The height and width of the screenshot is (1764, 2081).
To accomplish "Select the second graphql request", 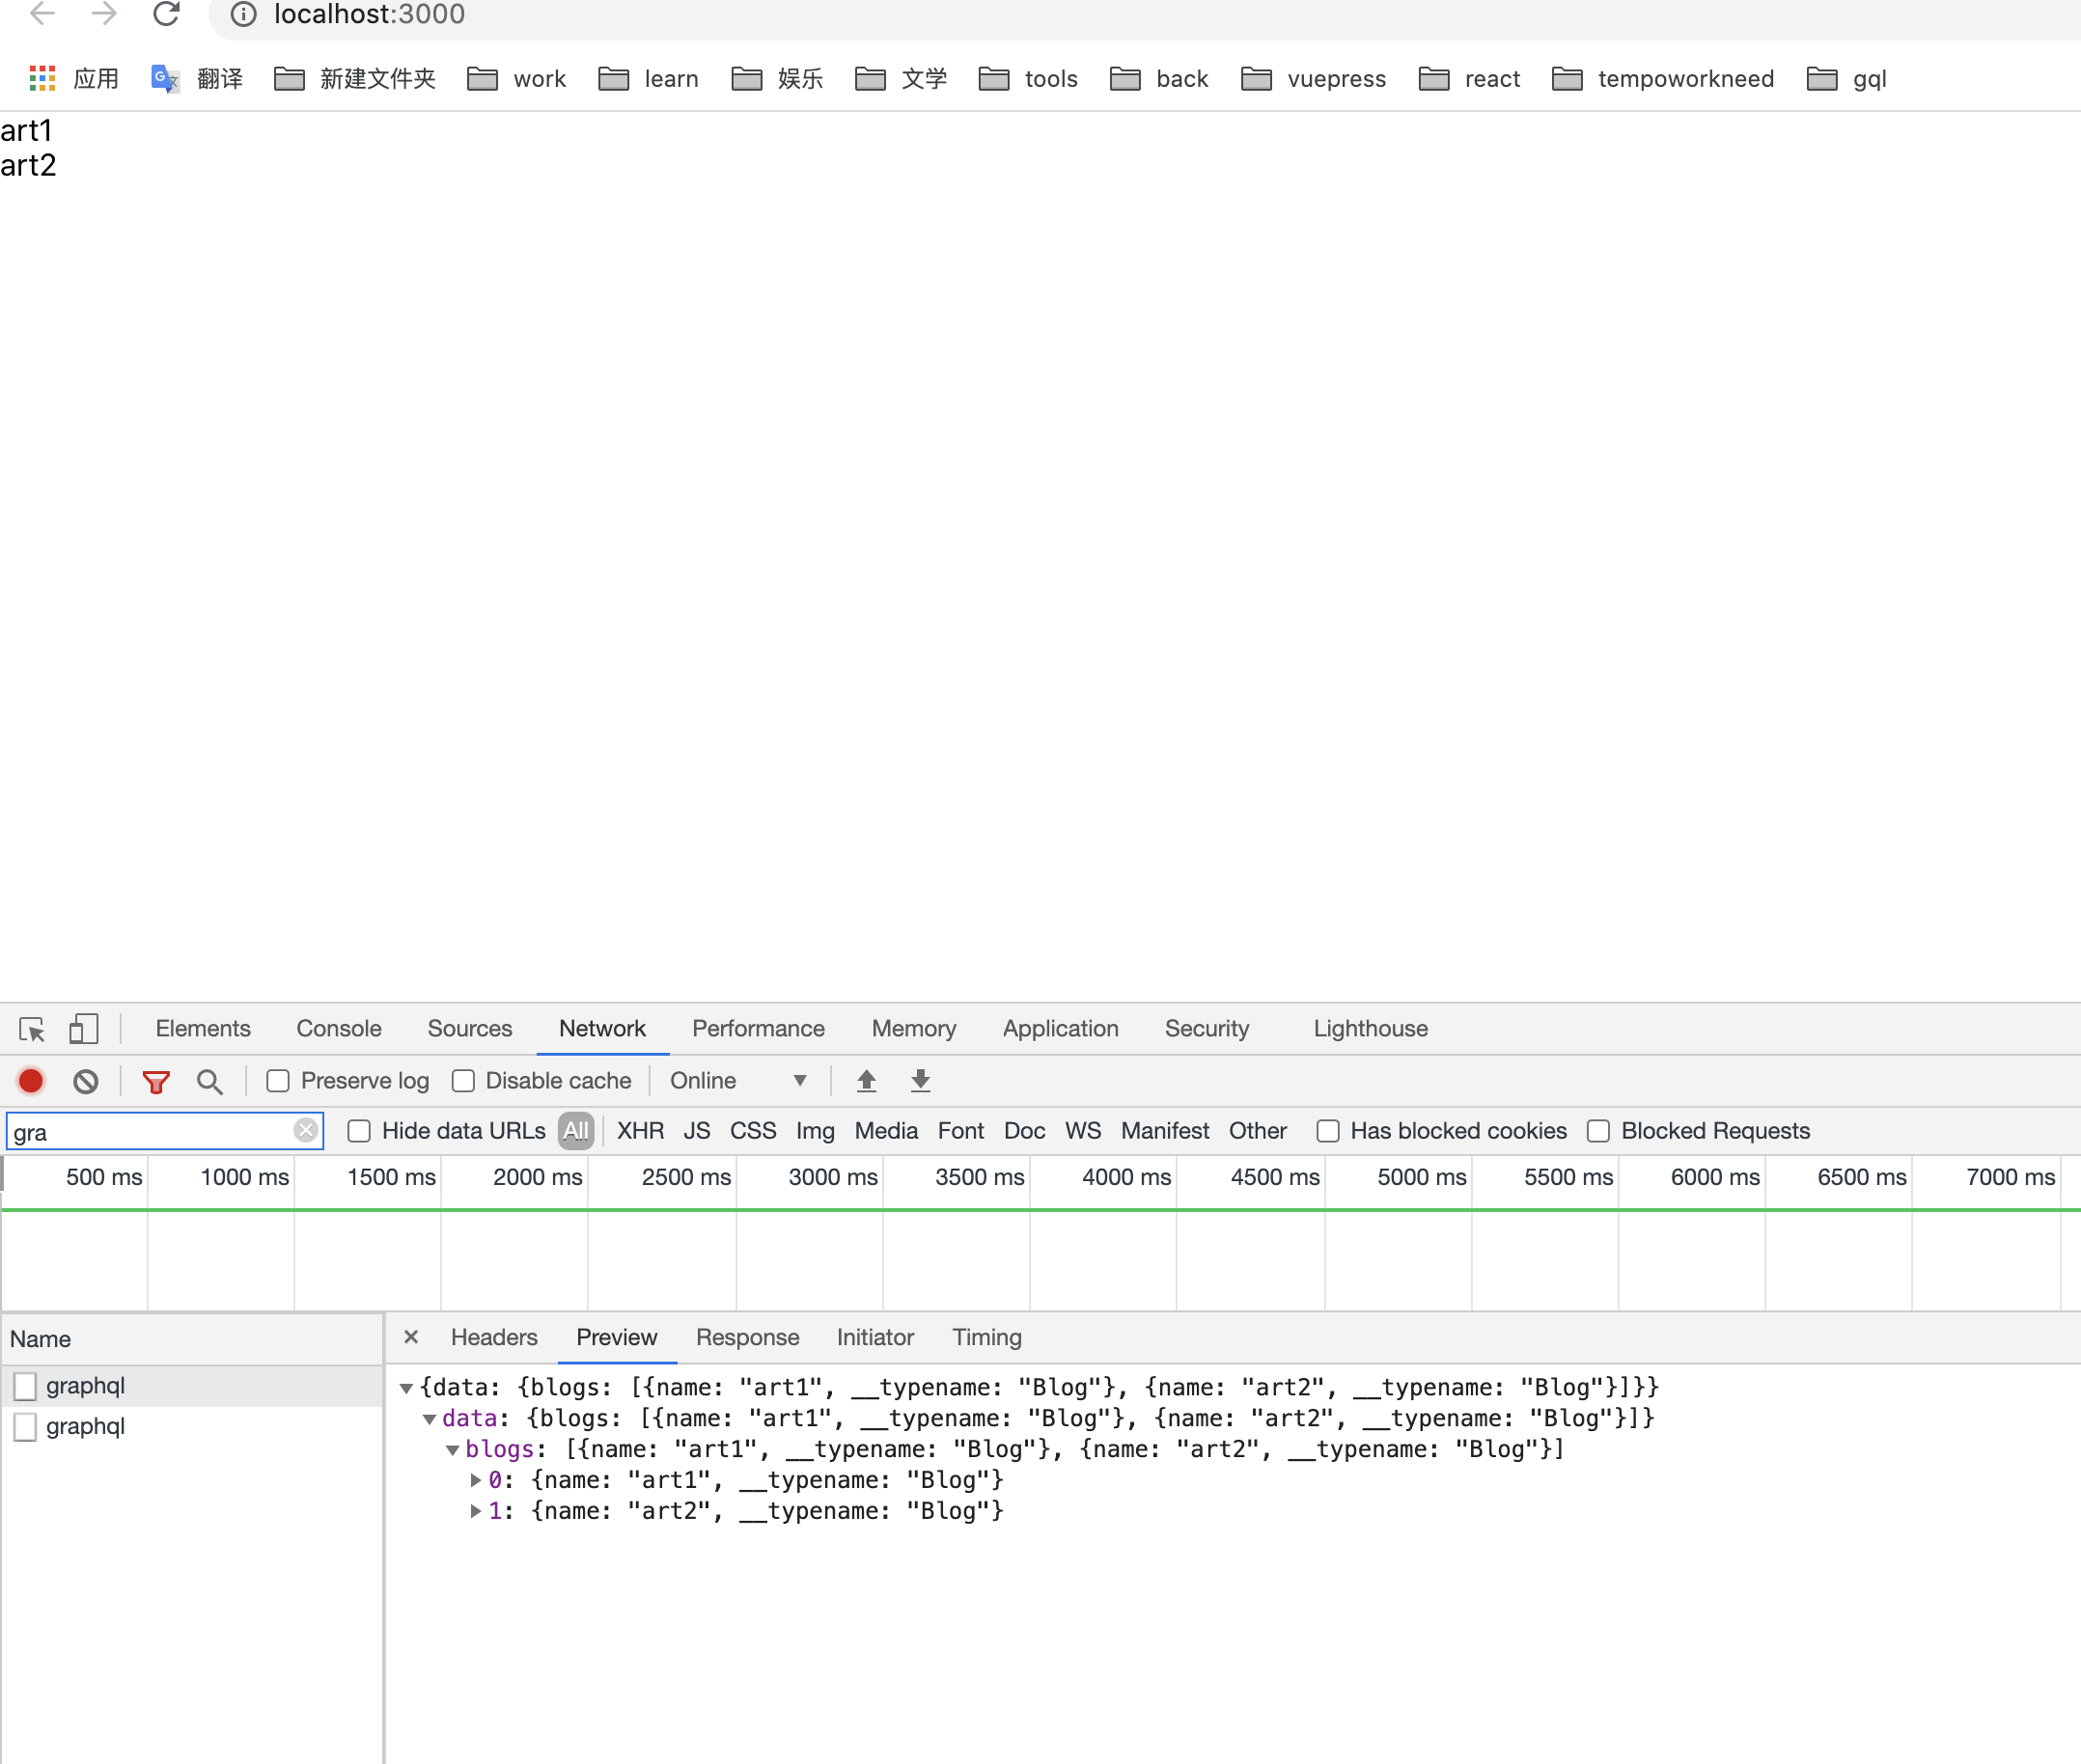I will pyautogui.click(x=86, y=1426).
